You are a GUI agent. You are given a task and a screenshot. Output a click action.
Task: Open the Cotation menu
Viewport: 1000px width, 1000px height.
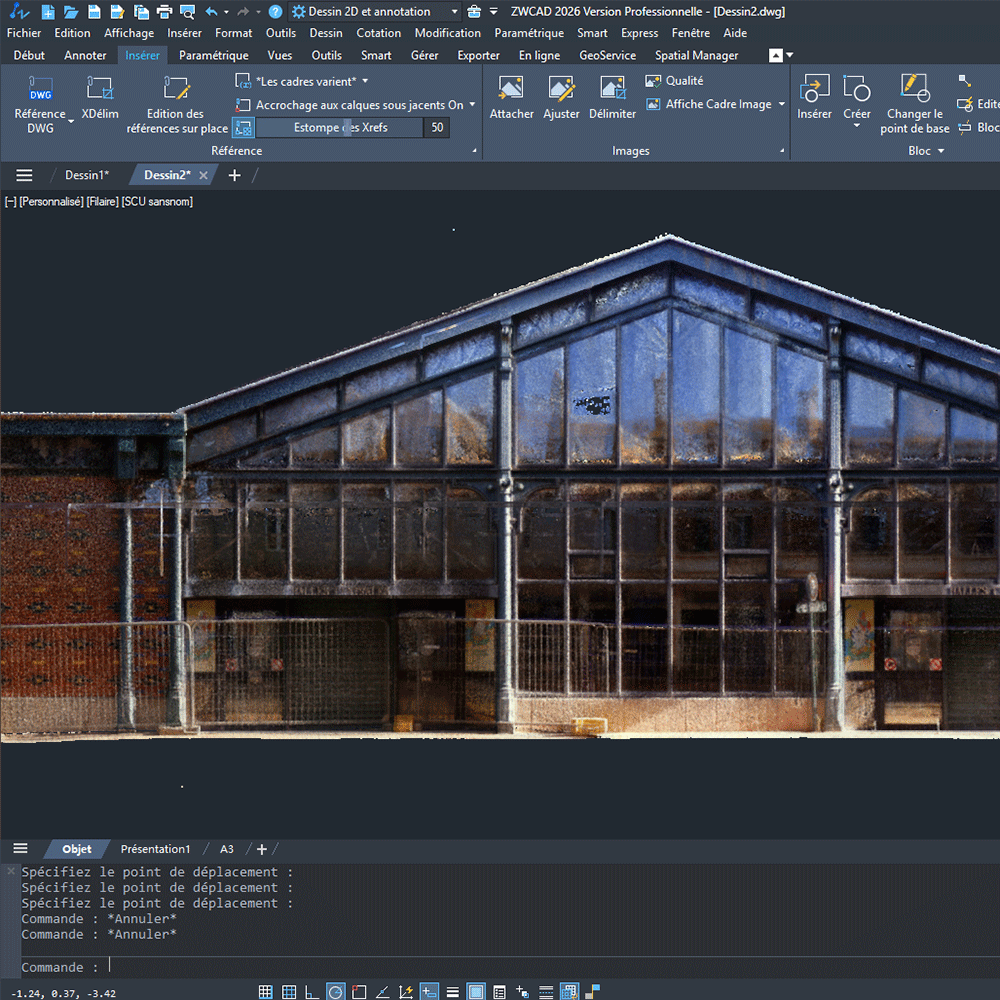378,33
